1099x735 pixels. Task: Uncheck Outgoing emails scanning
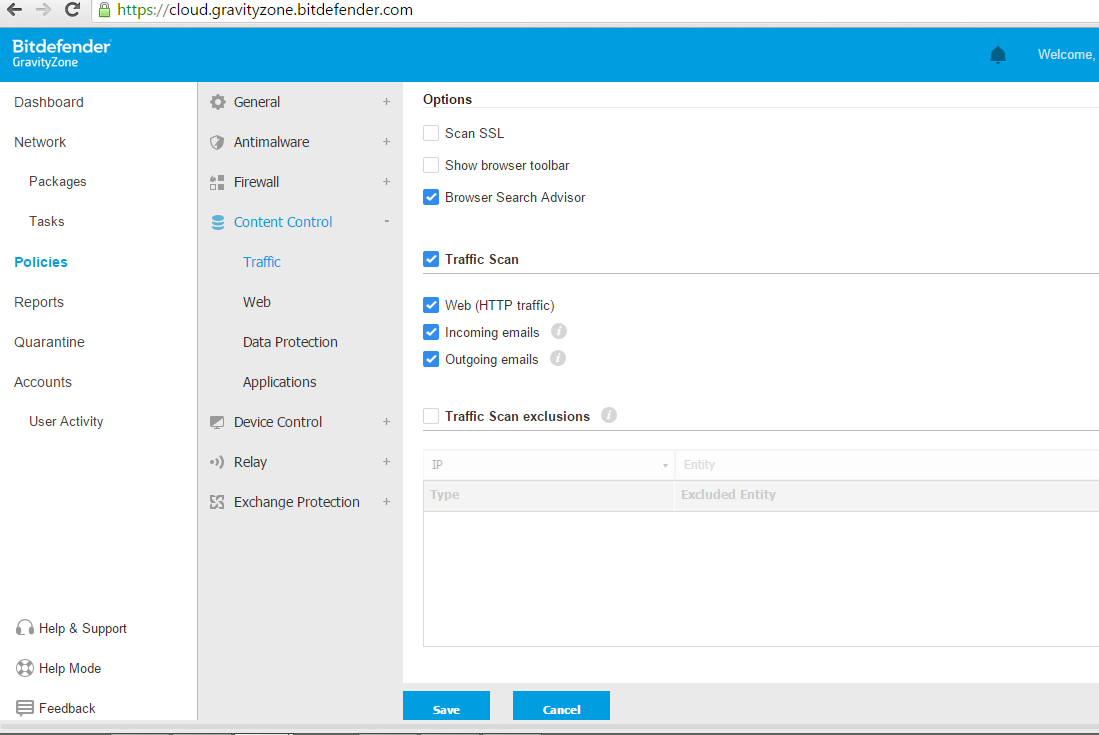pyautogui.click(x=431, y=359)
